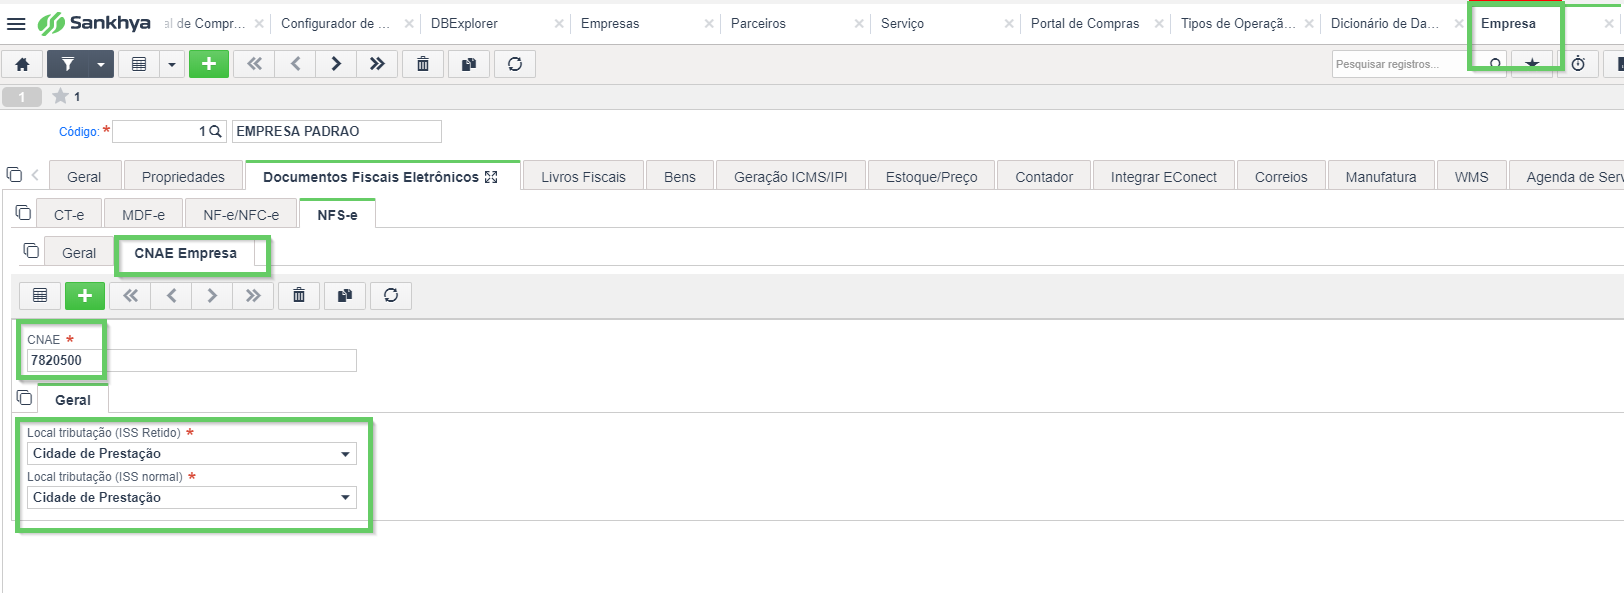This screenshot has height=593, width=1624.
Task: Open the NF-e/NFC-e sub-tab
Action: coord(241,214)
